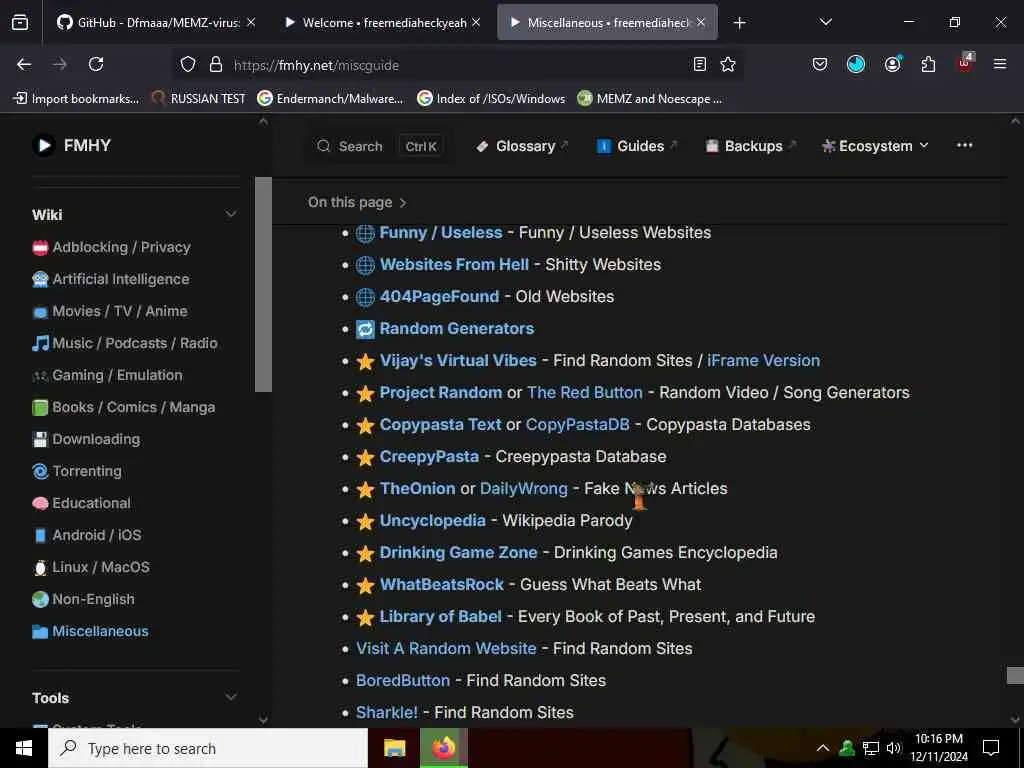Image resolution: width=1024 pixels, height=768 pixels.
Task: Open File Explorer from the taskbar
Action: click(394, 748)
